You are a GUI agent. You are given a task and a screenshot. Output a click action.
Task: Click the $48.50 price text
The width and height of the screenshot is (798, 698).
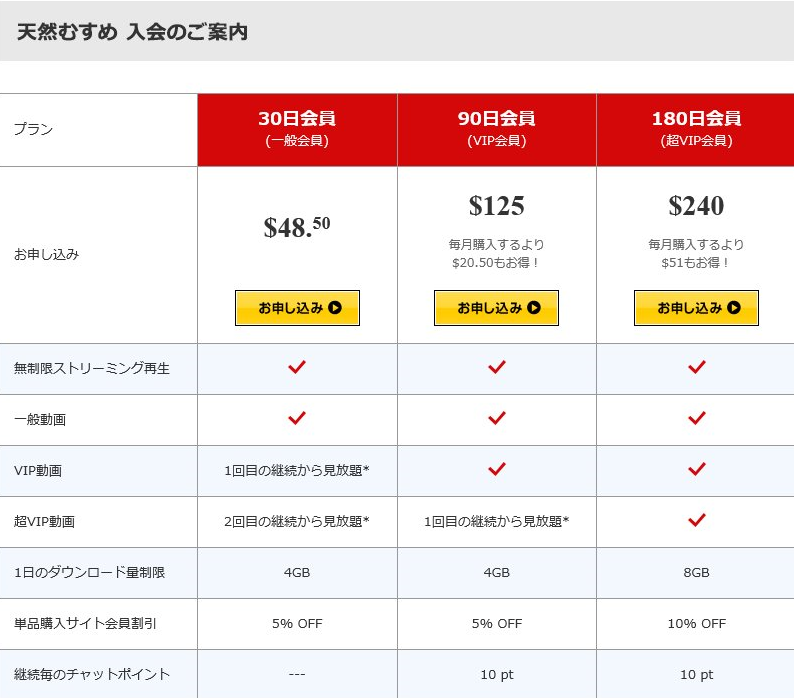297,227
